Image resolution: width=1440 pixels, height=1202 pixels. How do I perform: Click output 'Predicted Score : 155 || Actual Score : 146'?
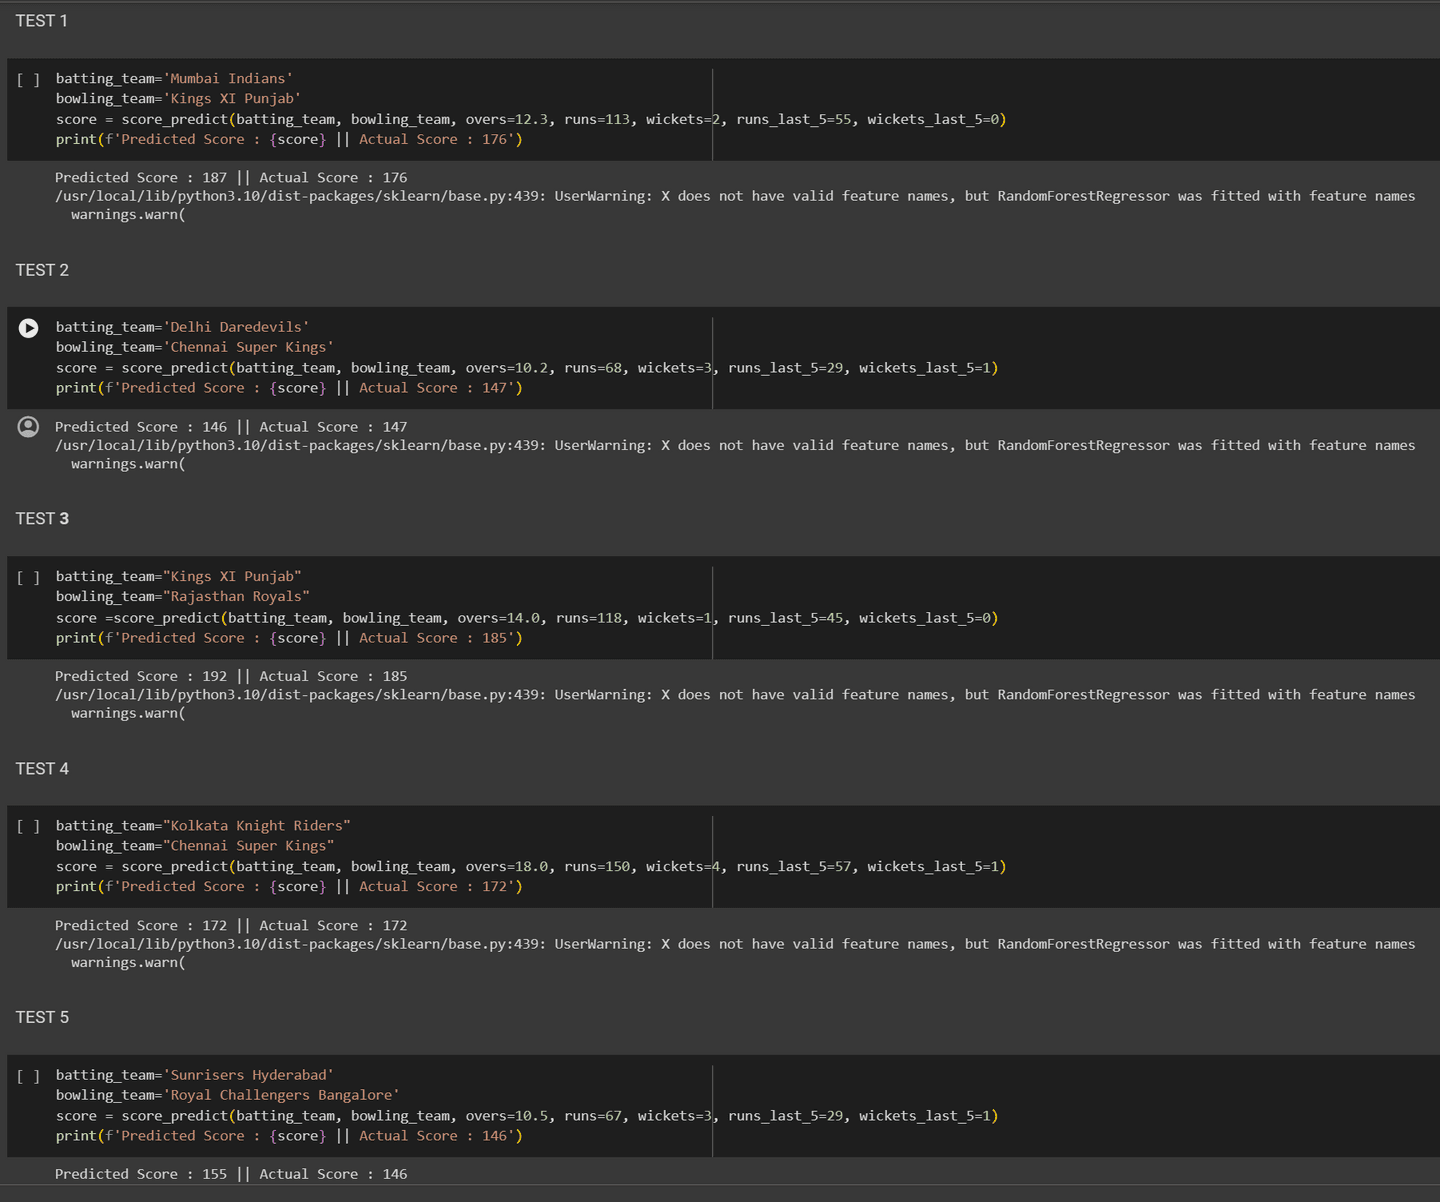[x=231, y=1175]
